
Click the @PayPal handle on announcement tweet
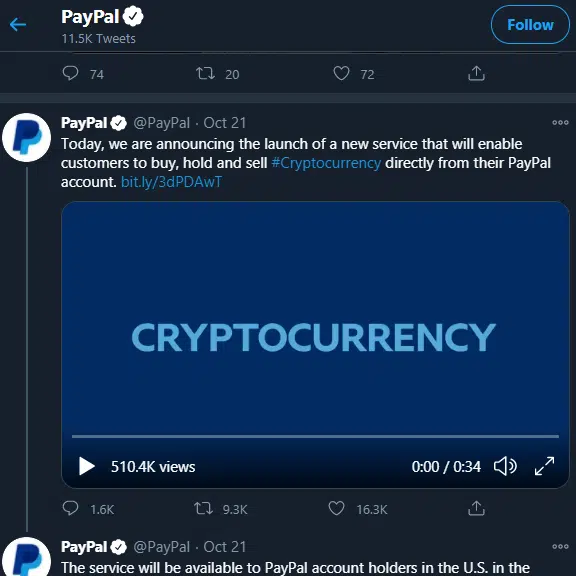pos(162,123)
